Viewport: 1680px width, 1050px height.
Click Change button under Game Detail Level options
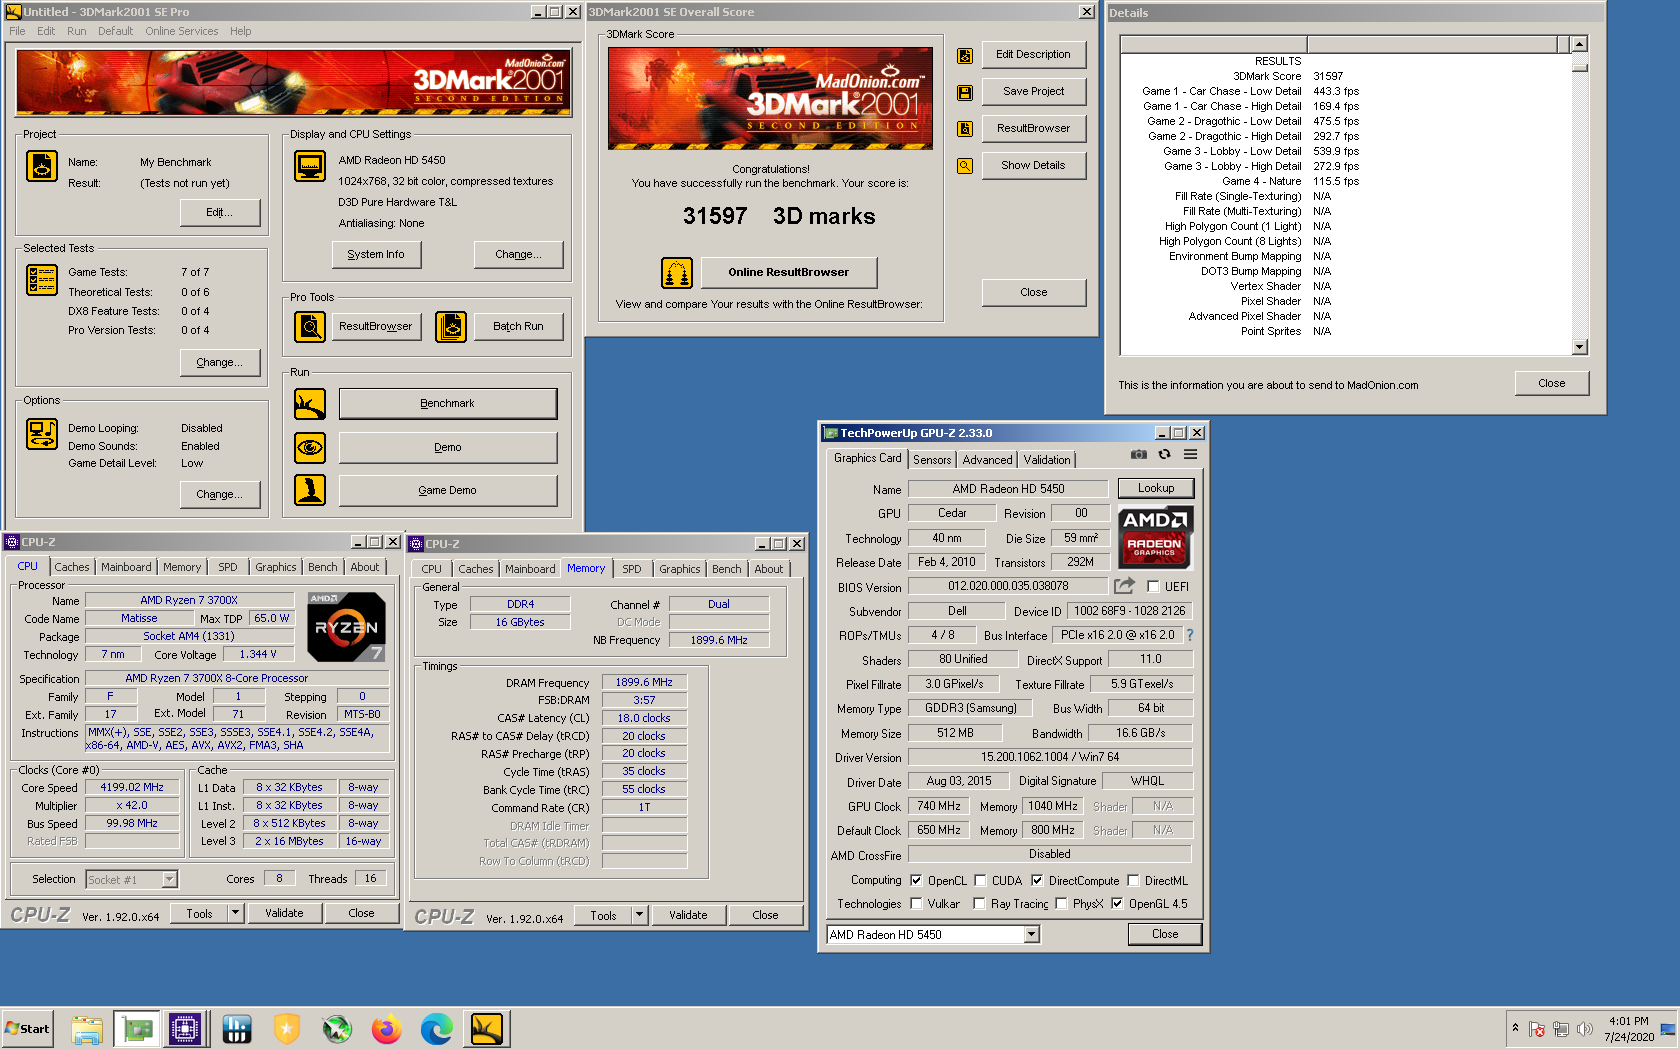[x=220, y=494]
